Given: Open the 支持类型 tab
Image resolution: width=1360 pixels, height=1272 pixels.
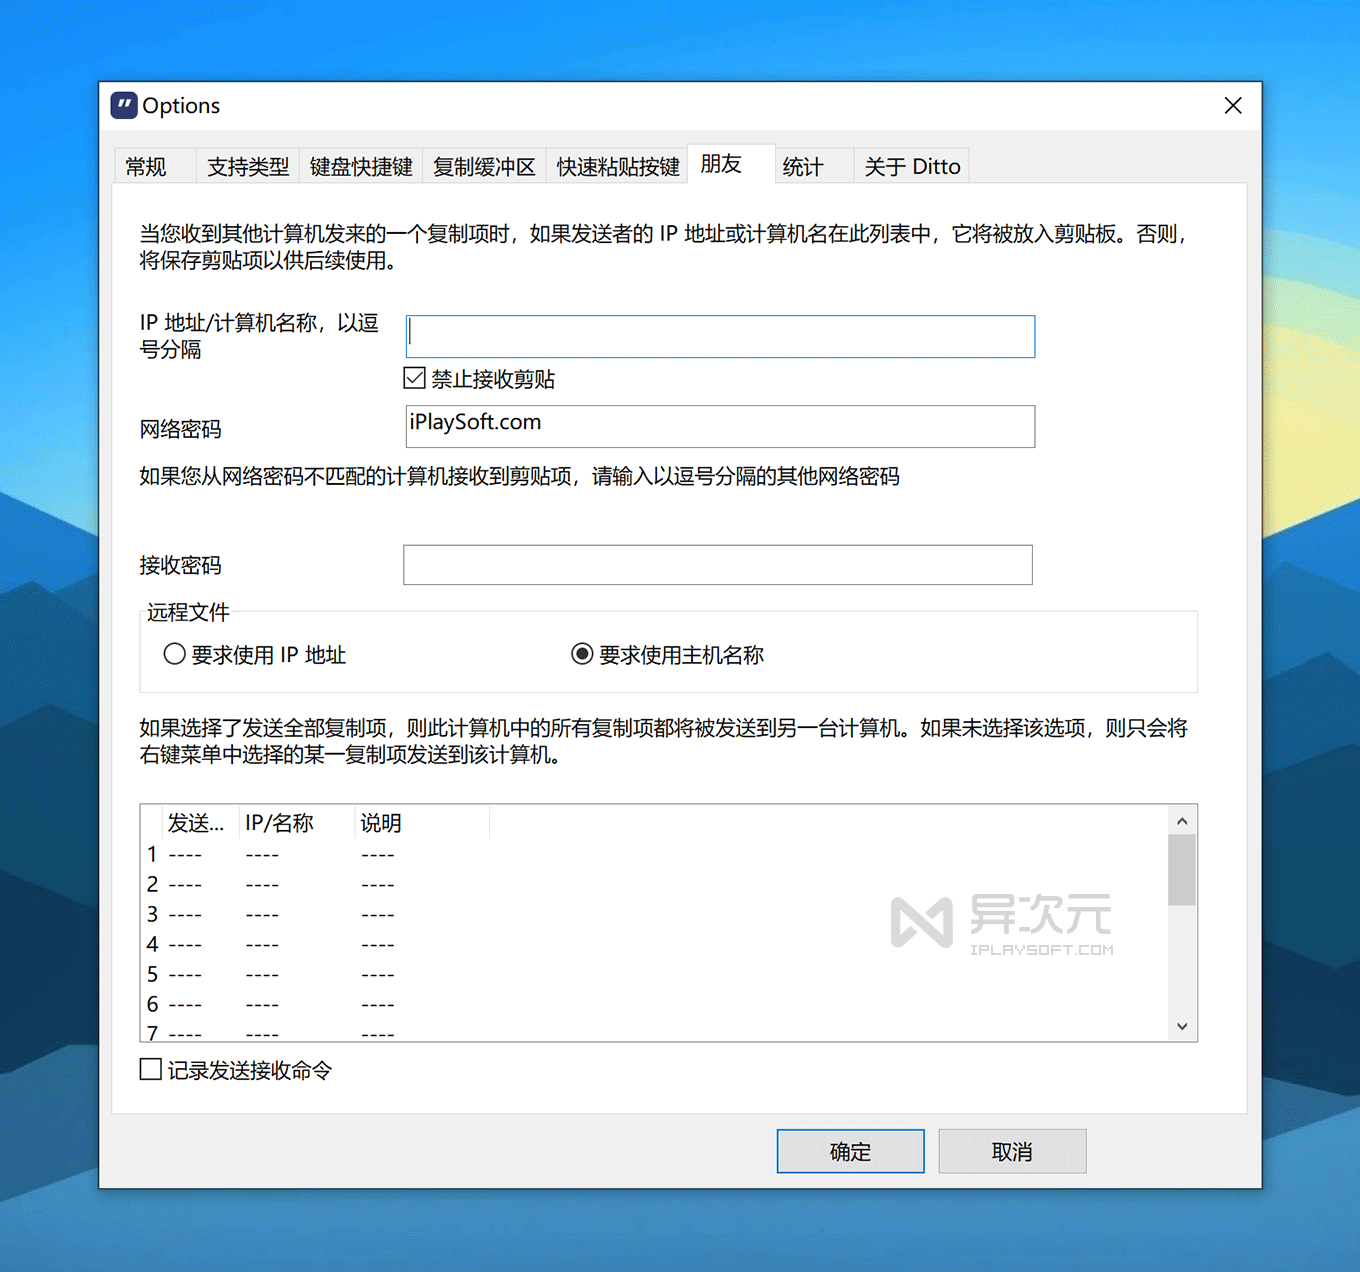Looking at the screenshot, I should click(247, 166).
